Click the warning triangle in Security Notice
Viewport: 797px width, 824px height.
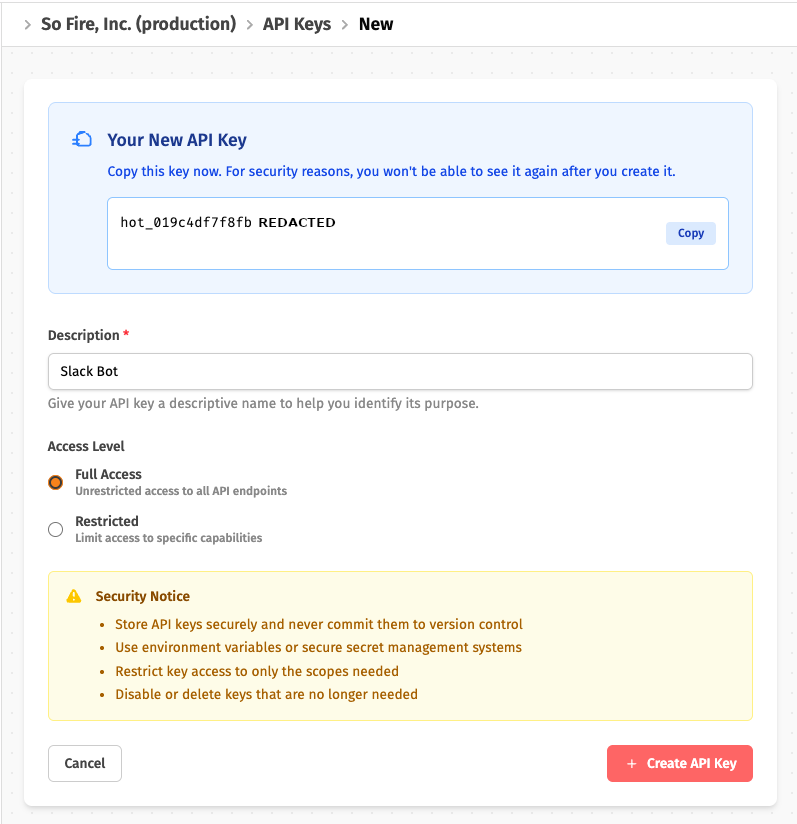click(x=72, y=595)
